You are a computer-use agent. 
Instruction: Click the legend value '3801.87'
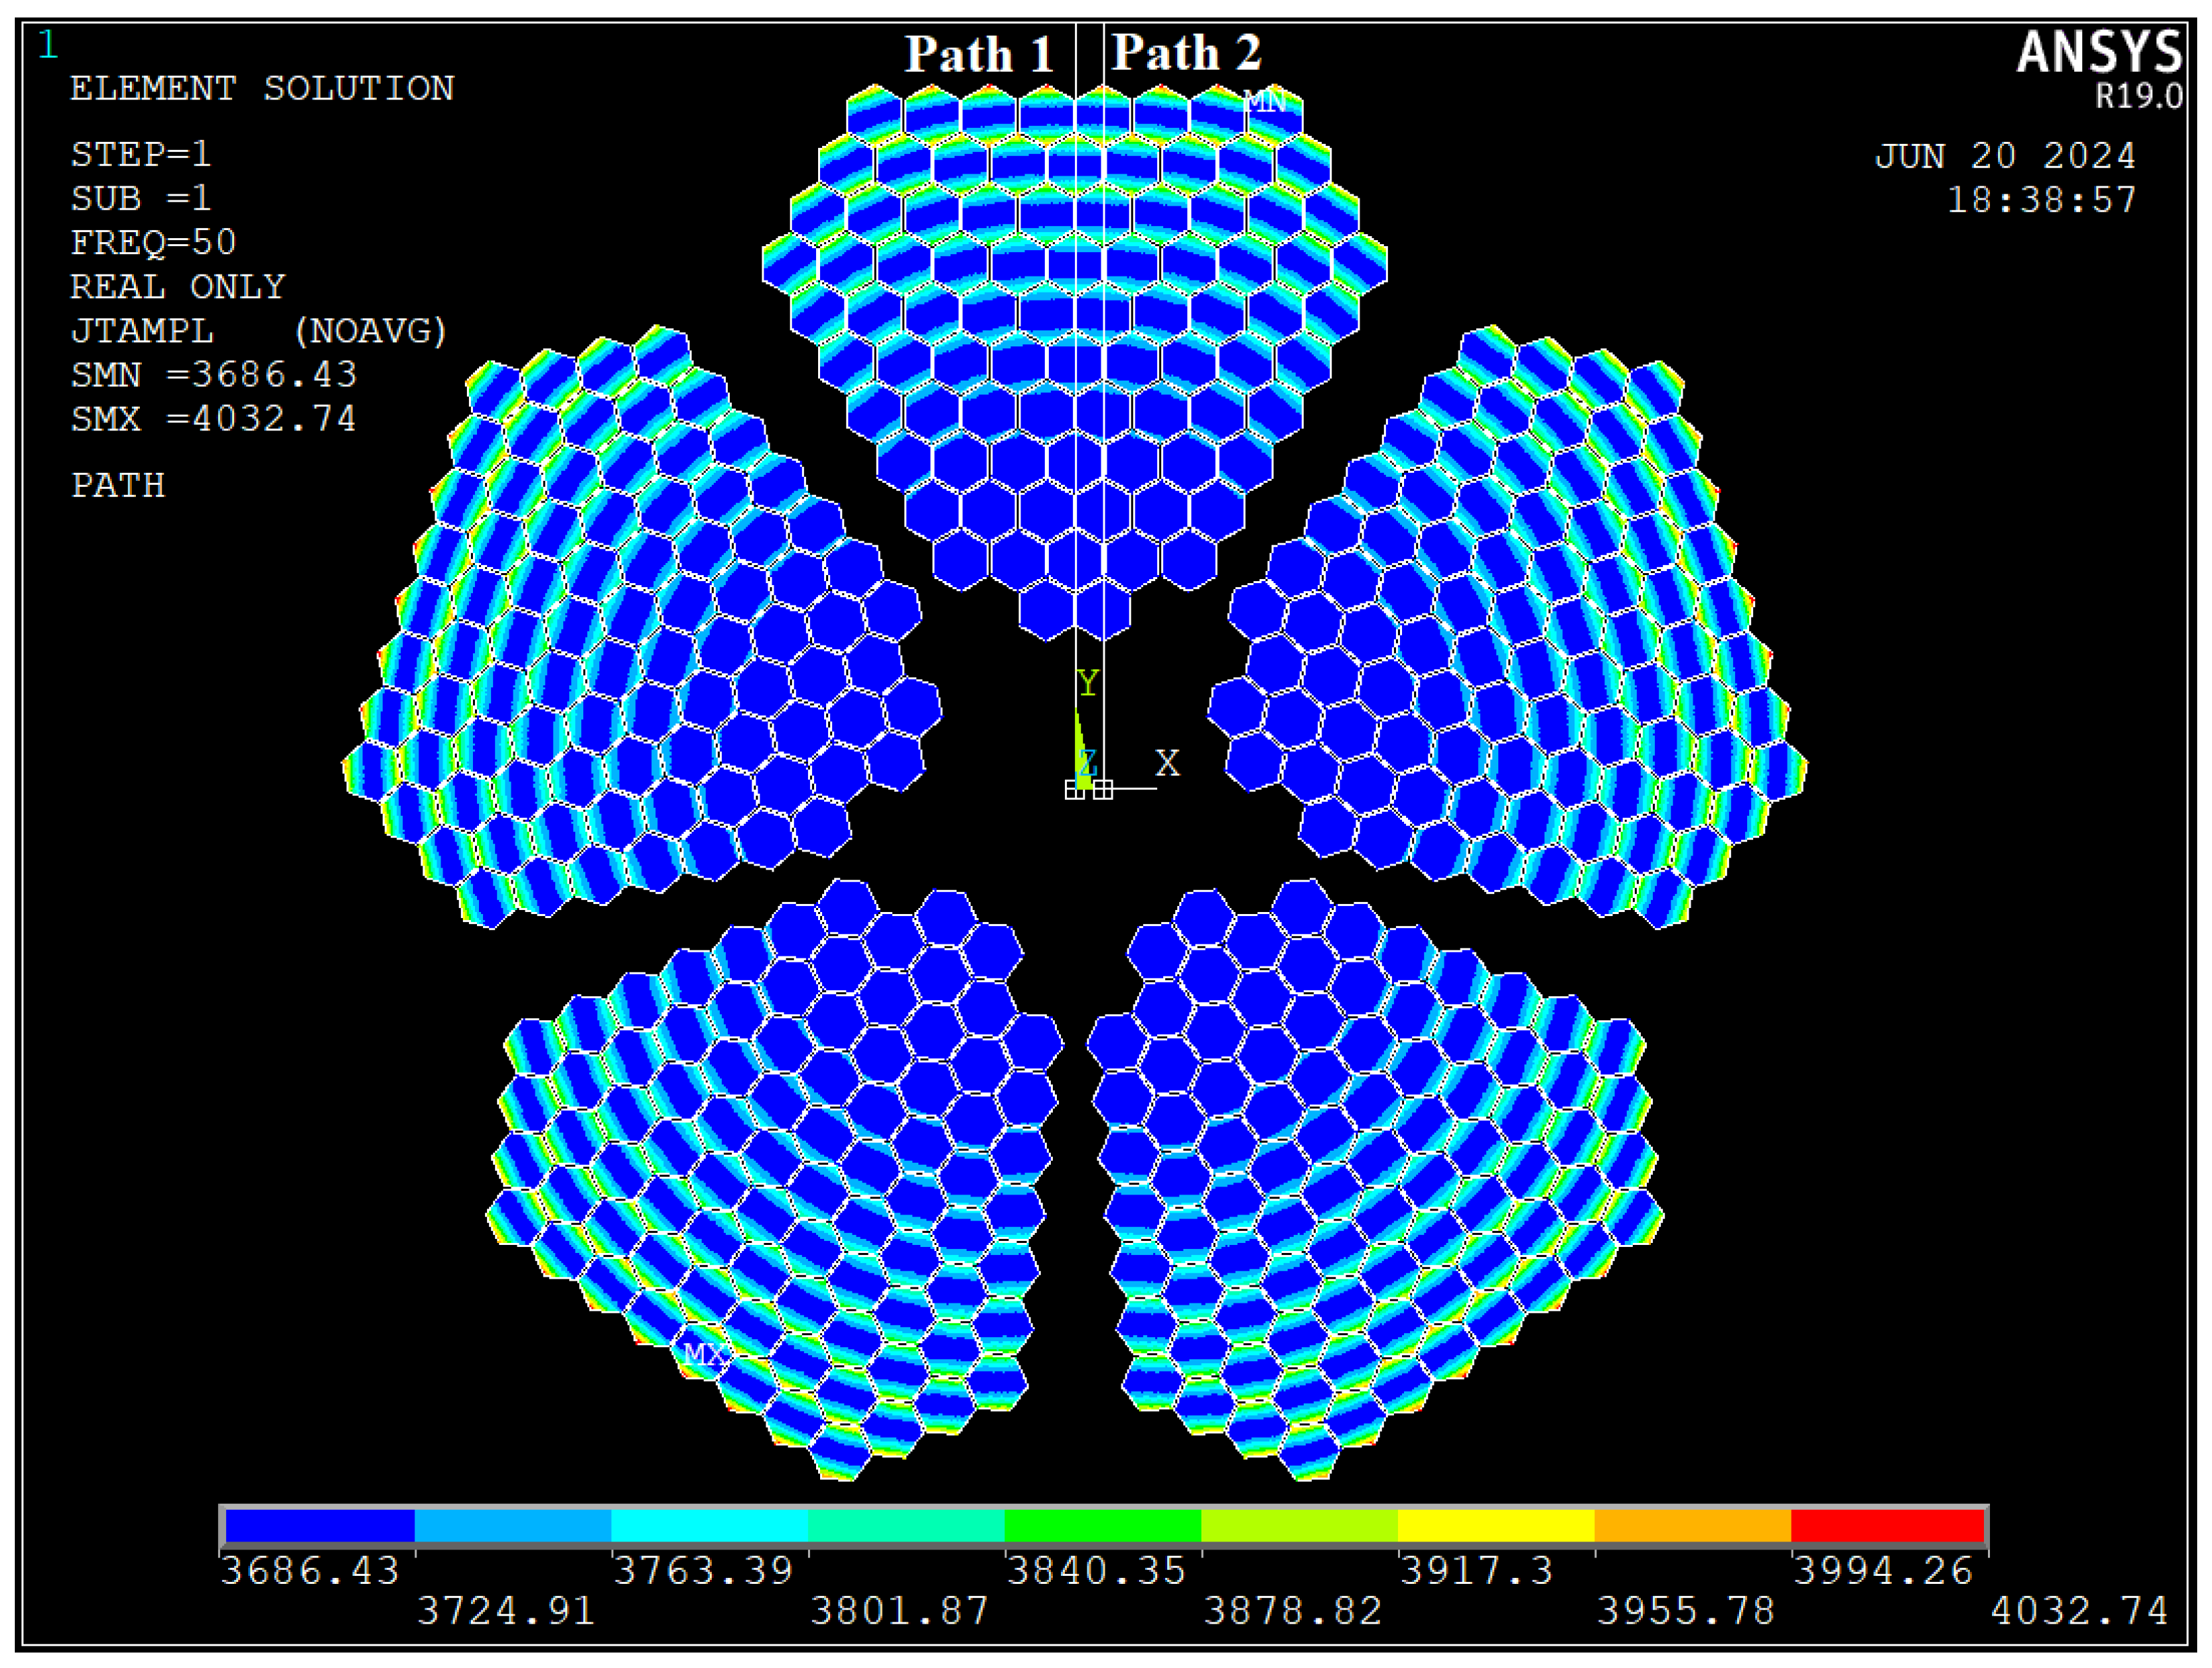[899, 1611]
